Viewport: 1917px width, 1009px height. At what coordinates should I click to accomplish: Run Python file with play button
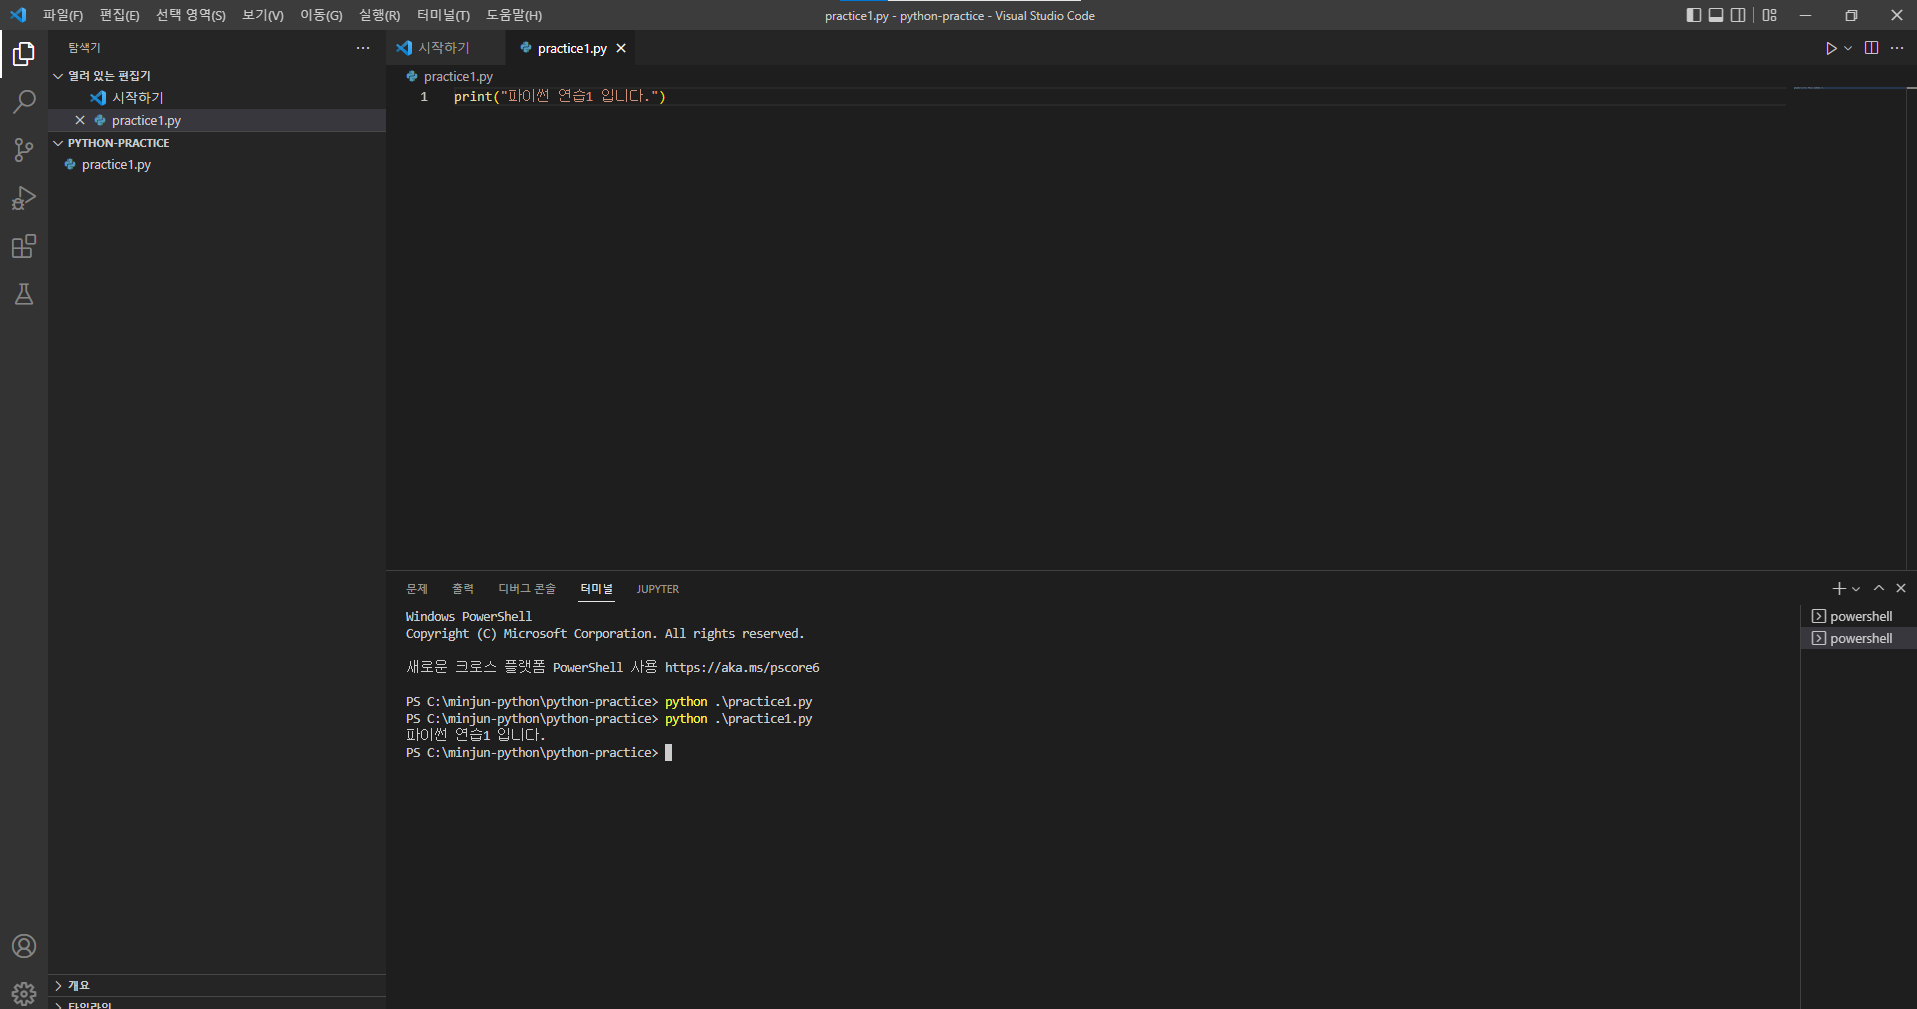pos(1831,48)
